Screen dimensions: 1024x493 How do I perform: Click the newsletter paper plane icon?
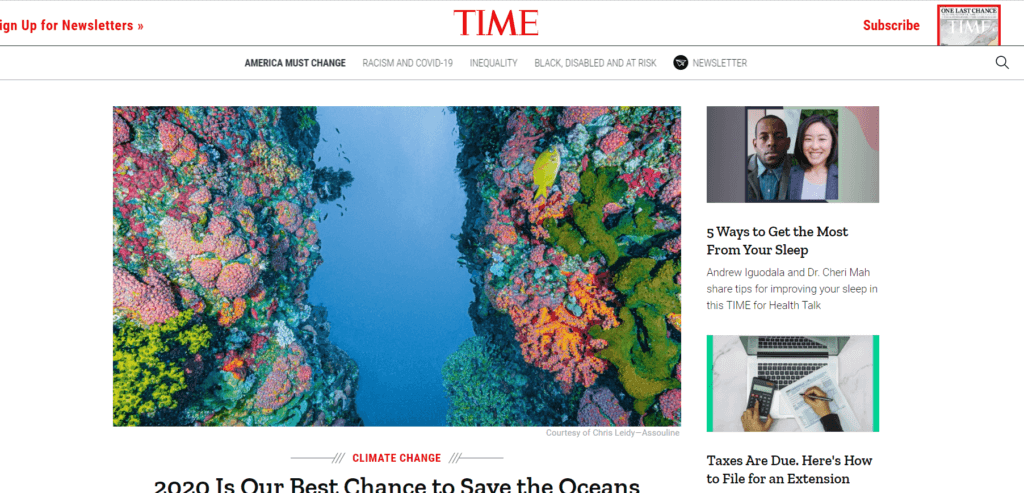click(680, 63)
